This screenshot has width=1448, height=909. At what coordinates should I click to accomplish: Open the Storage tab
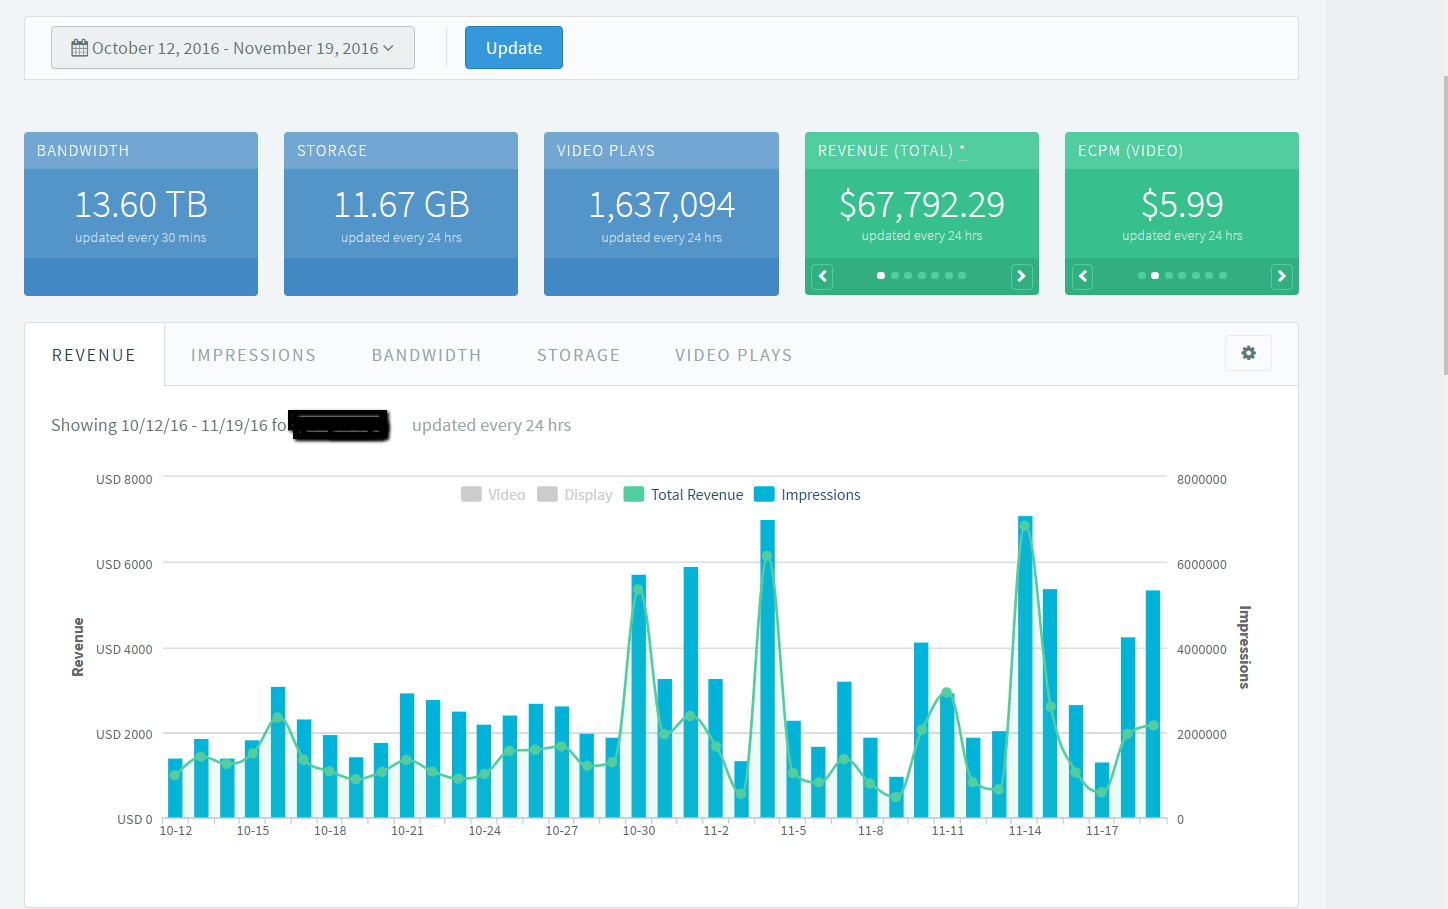coord(578,355)
